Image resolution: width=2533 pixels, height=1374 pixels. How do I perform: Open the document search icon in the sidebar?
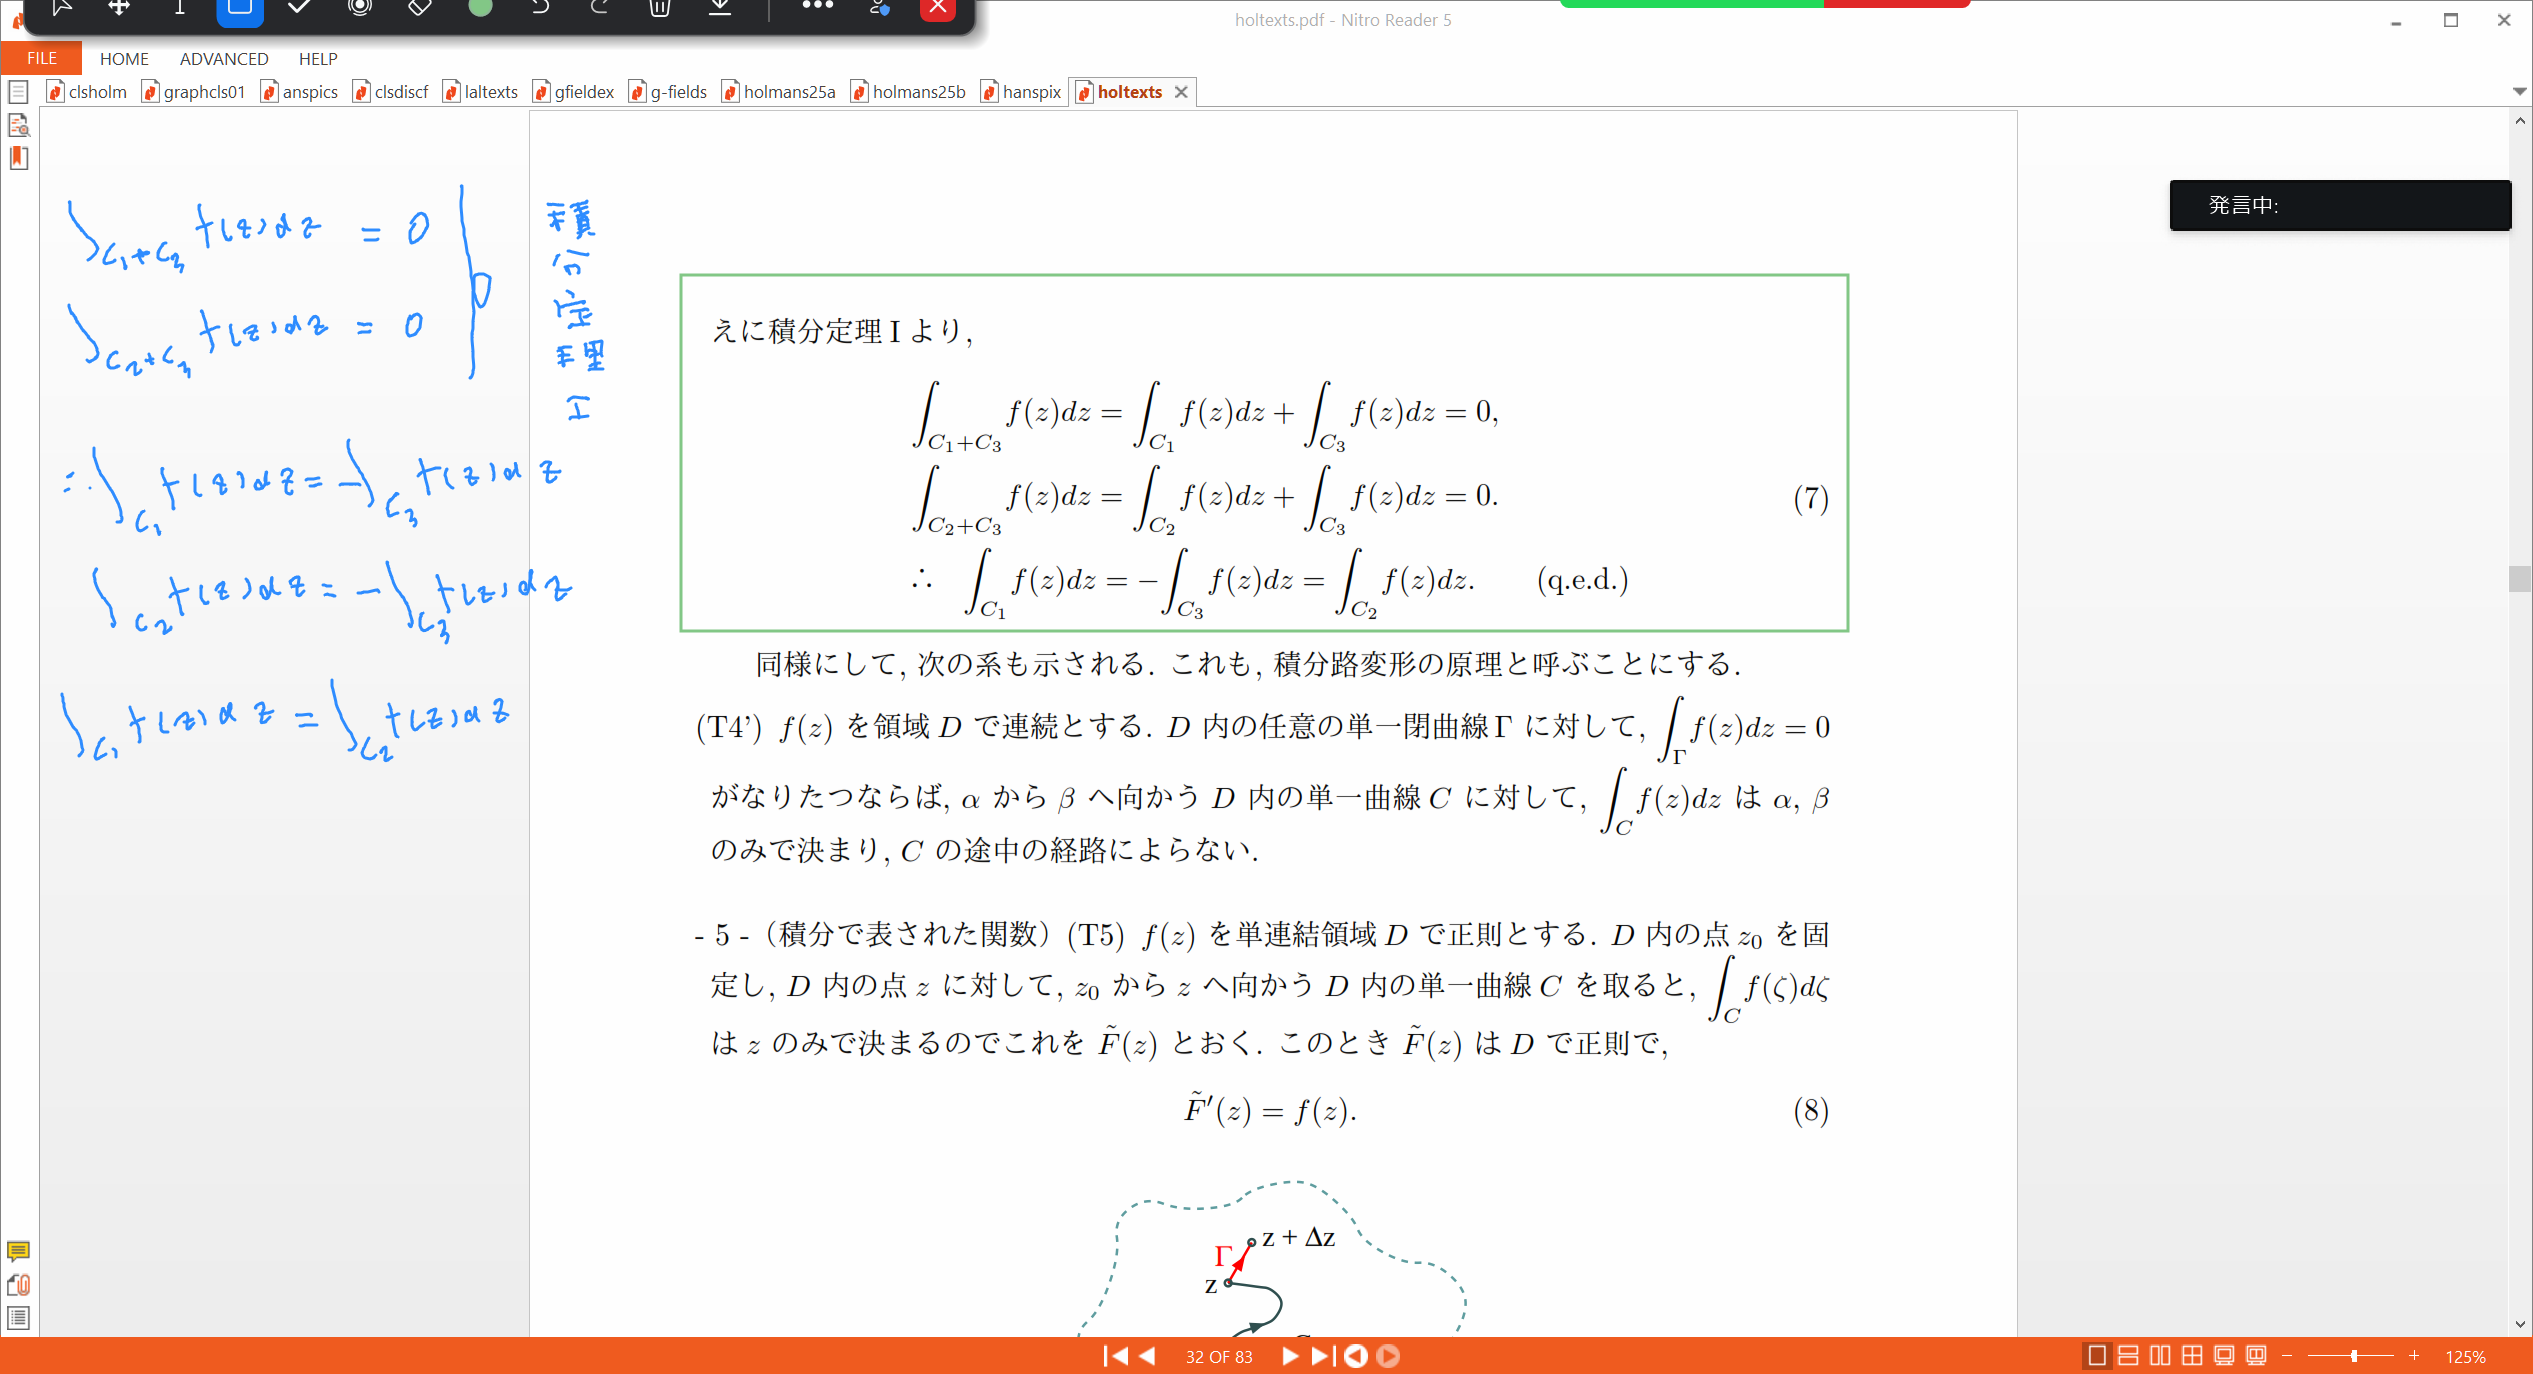(x=19, y=125)
